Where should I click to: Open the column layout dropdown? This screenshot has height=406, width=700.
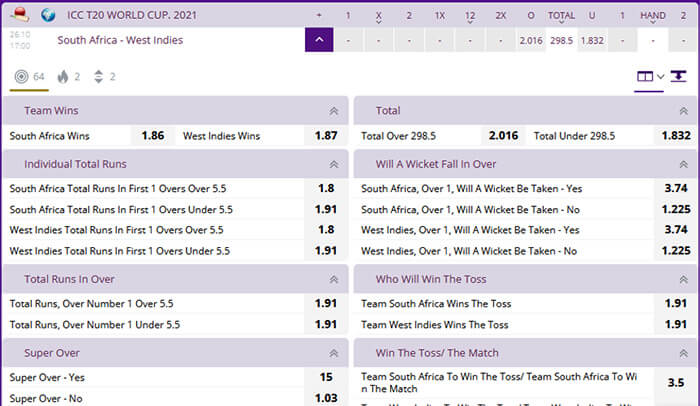click(x=650, y=77)
